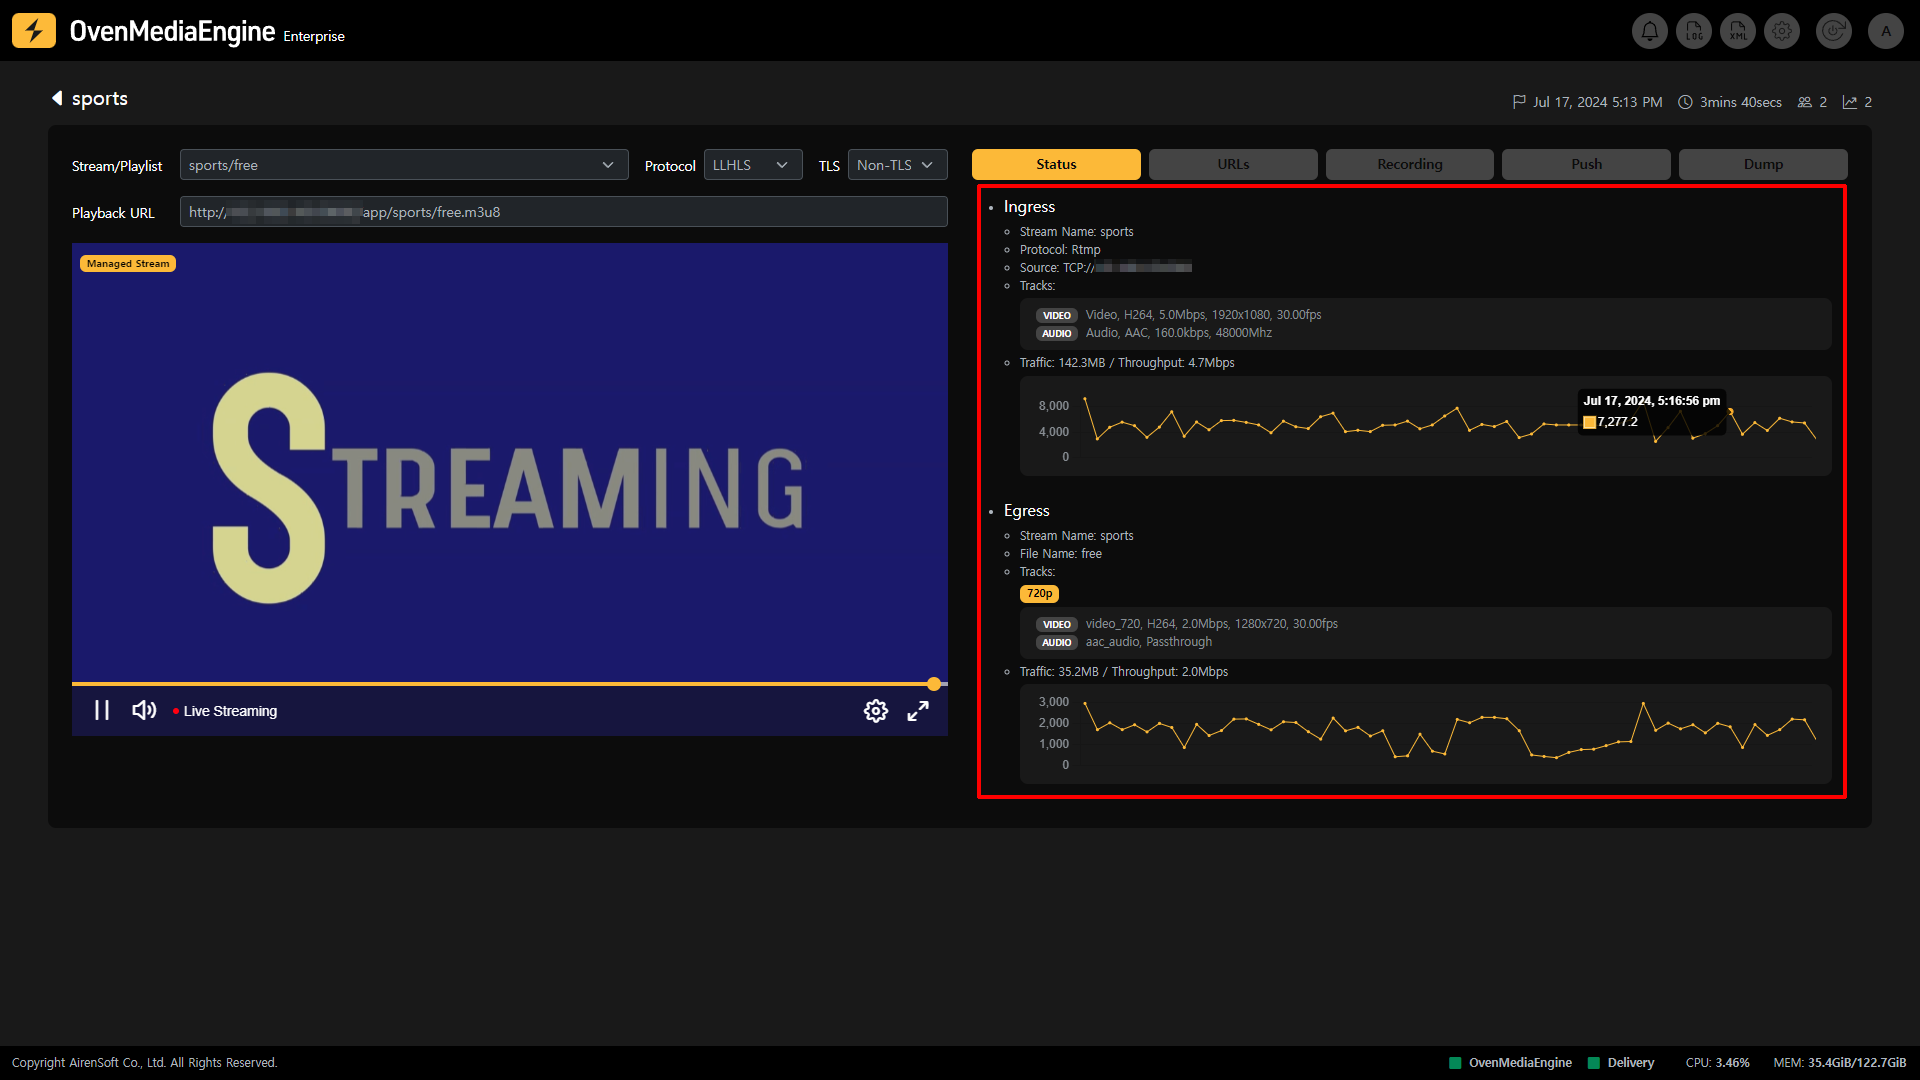Open the user avatar menu
The height and width of the screenshot is (1080, 1920).
click(1886, 31)
